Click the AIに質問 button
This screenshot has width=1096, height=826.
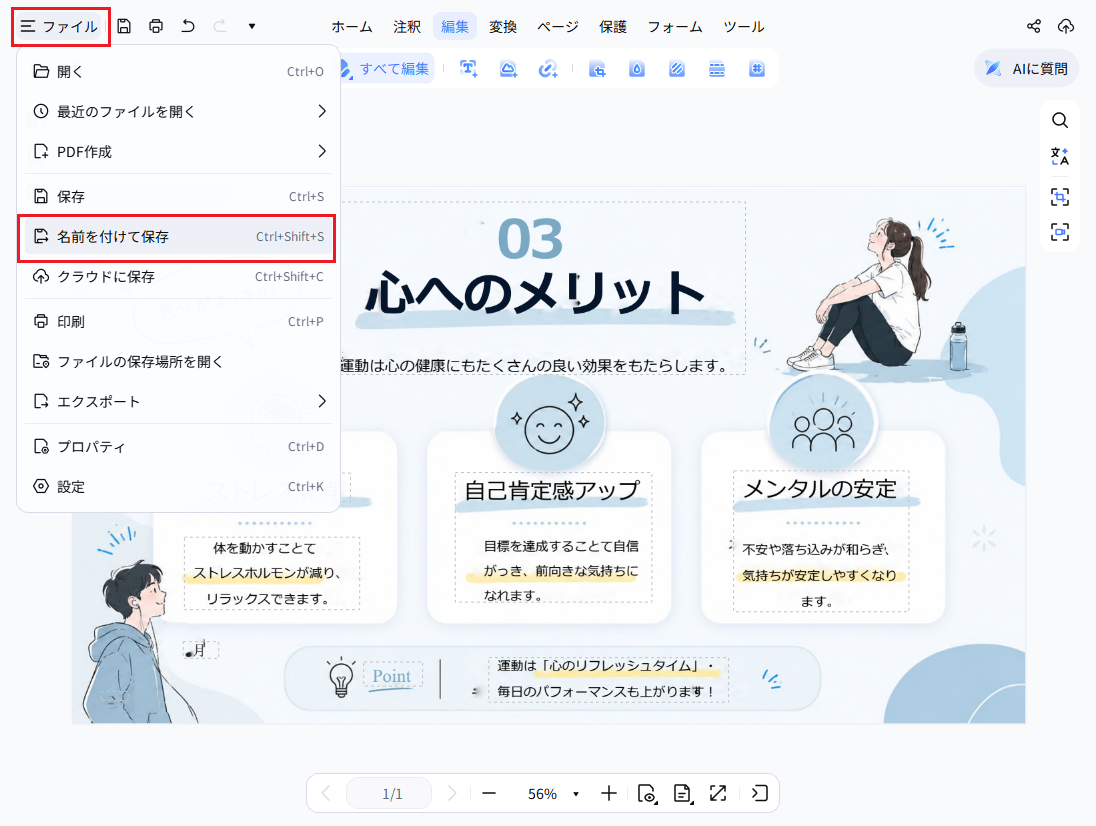1026,68
